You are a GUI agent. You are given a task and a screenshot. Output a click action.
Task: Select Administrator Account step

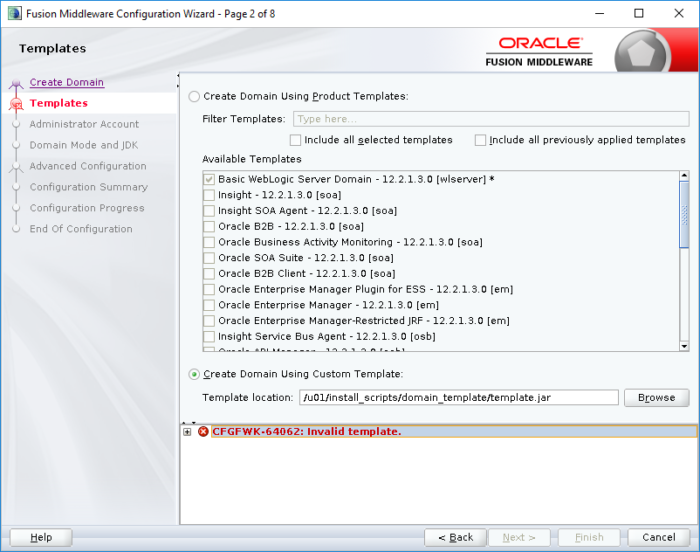click(84, 124)
